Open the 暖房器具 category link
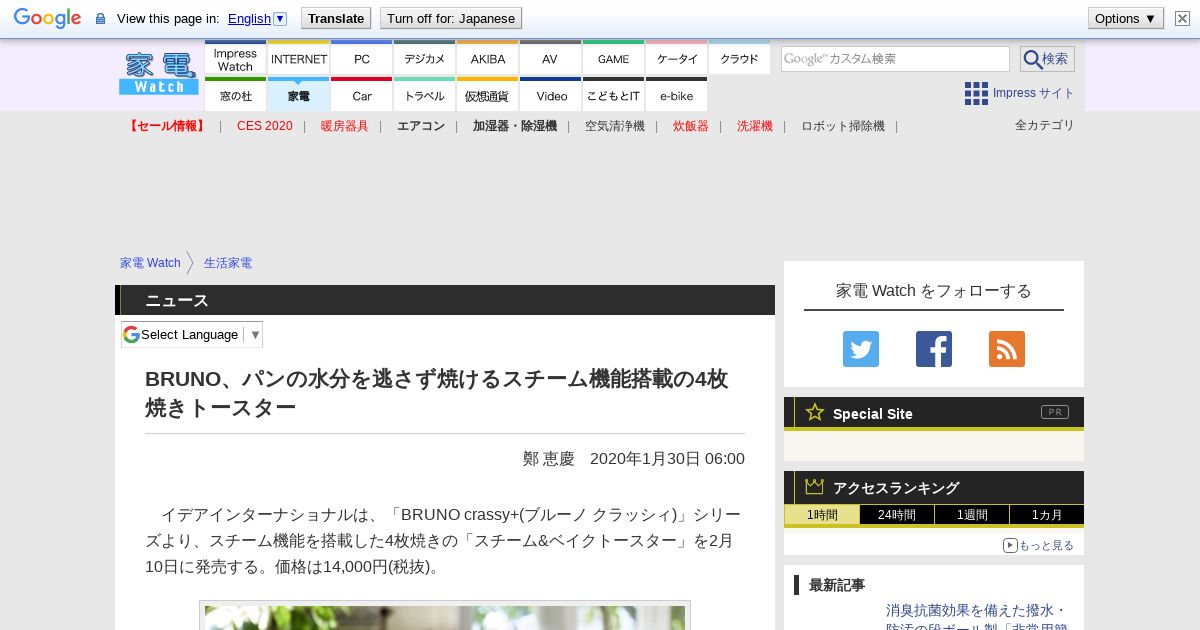 click(x=345, y=126)
